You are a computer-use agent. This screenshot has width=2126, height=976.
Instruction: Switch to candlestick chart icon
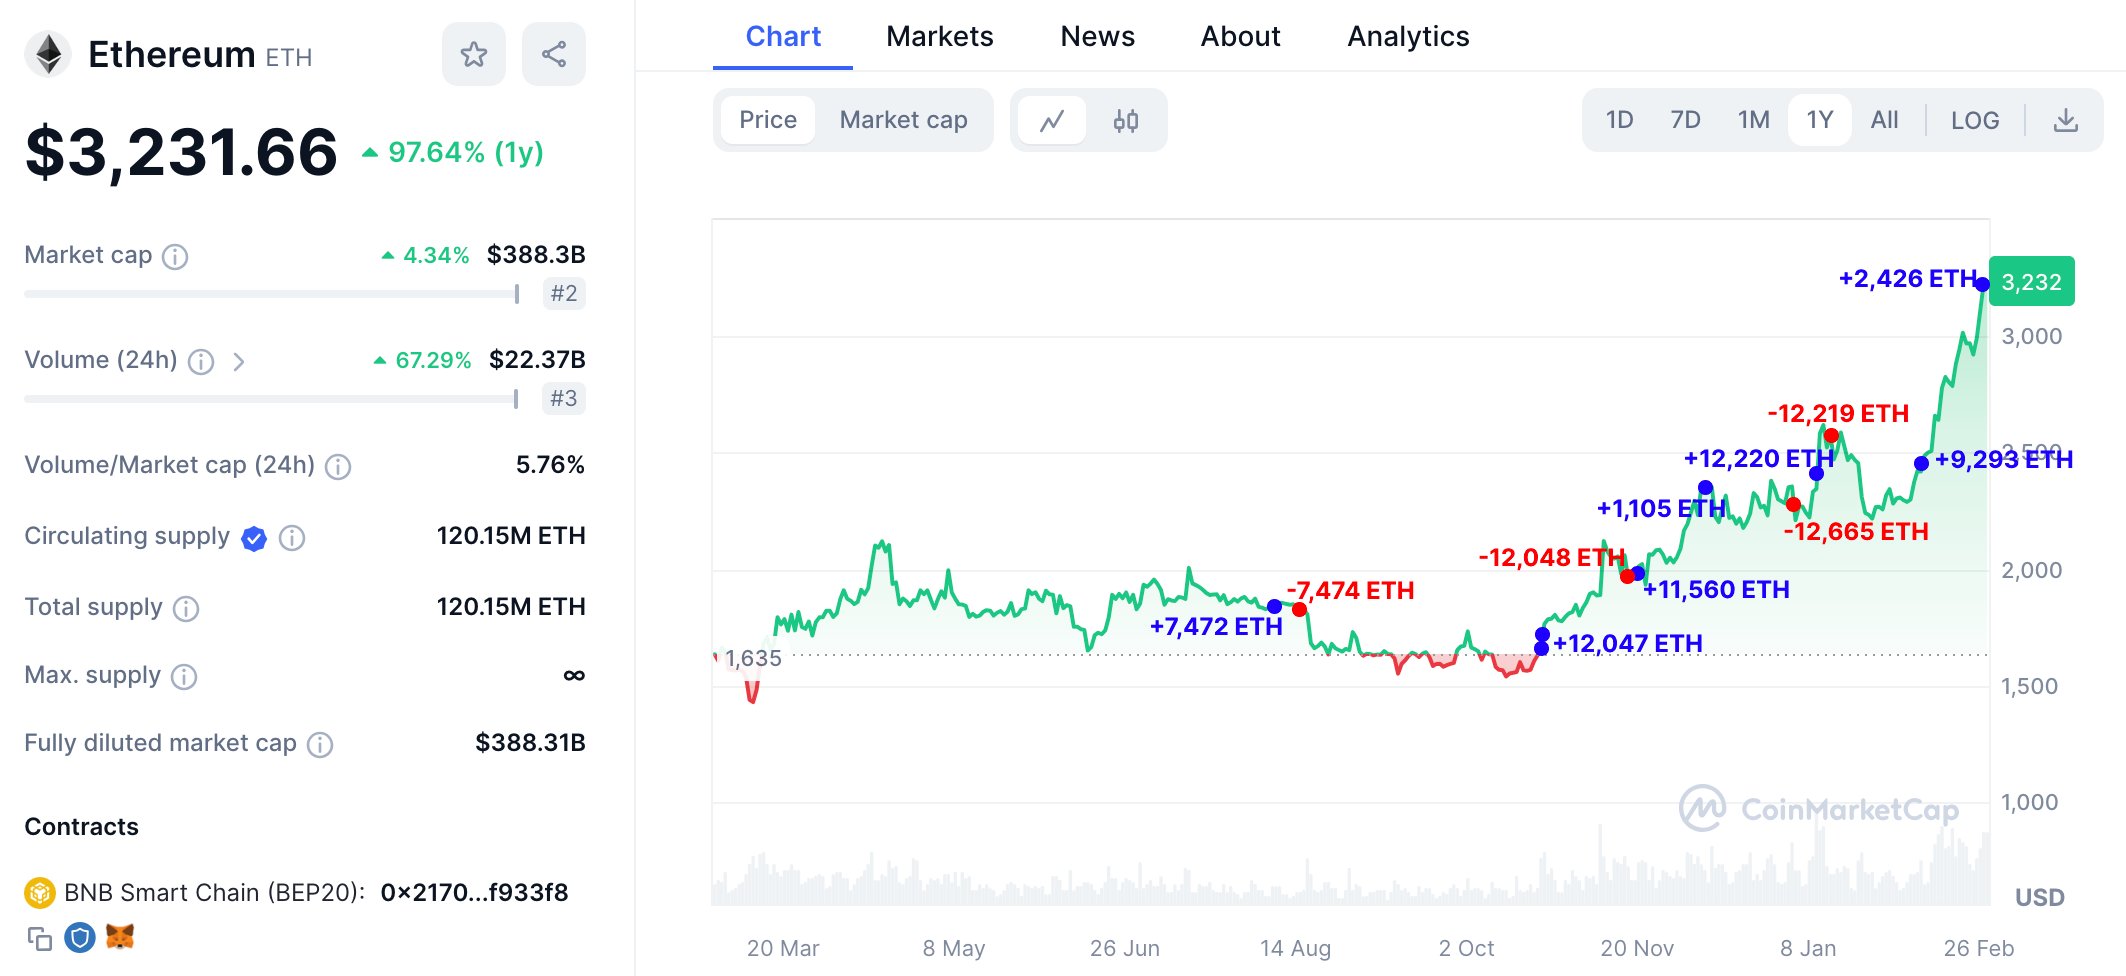tap(1126, 121)
